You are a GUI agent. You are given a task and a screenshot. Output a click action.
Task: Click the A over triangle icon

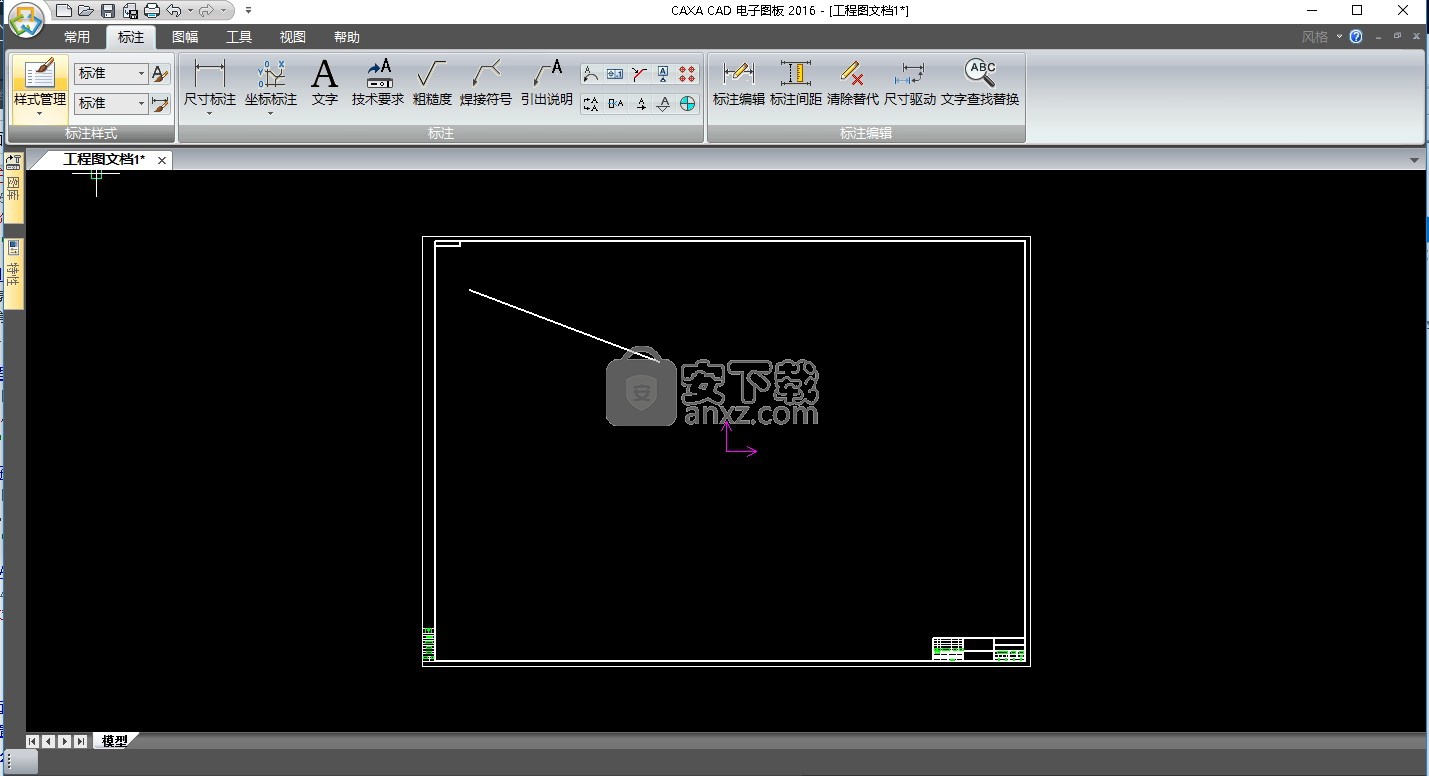pyautogui.click(x=663, y=104)
